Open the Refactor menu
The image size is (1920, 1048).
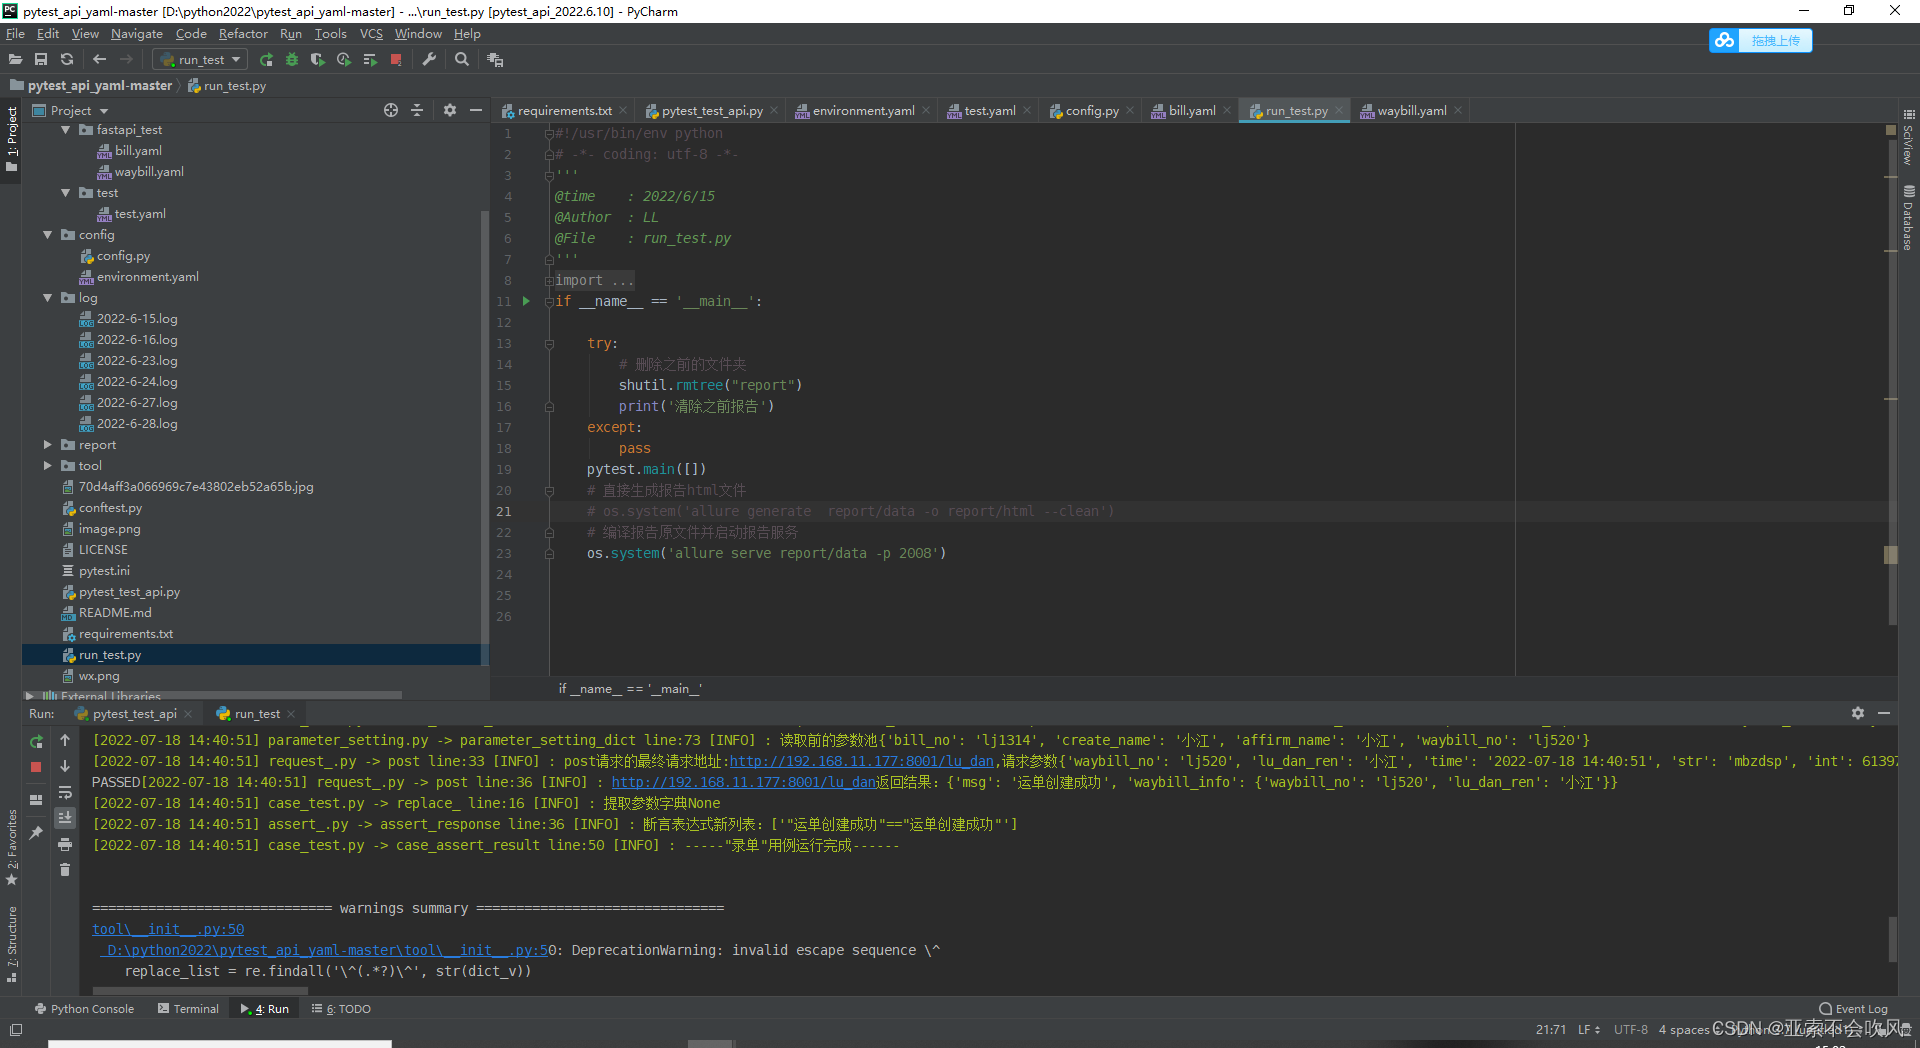click(x=243, y=34)
